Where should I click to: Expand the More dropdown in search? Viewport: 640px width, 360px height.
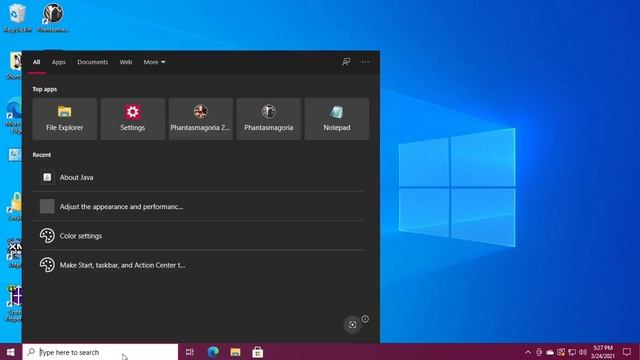(154, 62)
